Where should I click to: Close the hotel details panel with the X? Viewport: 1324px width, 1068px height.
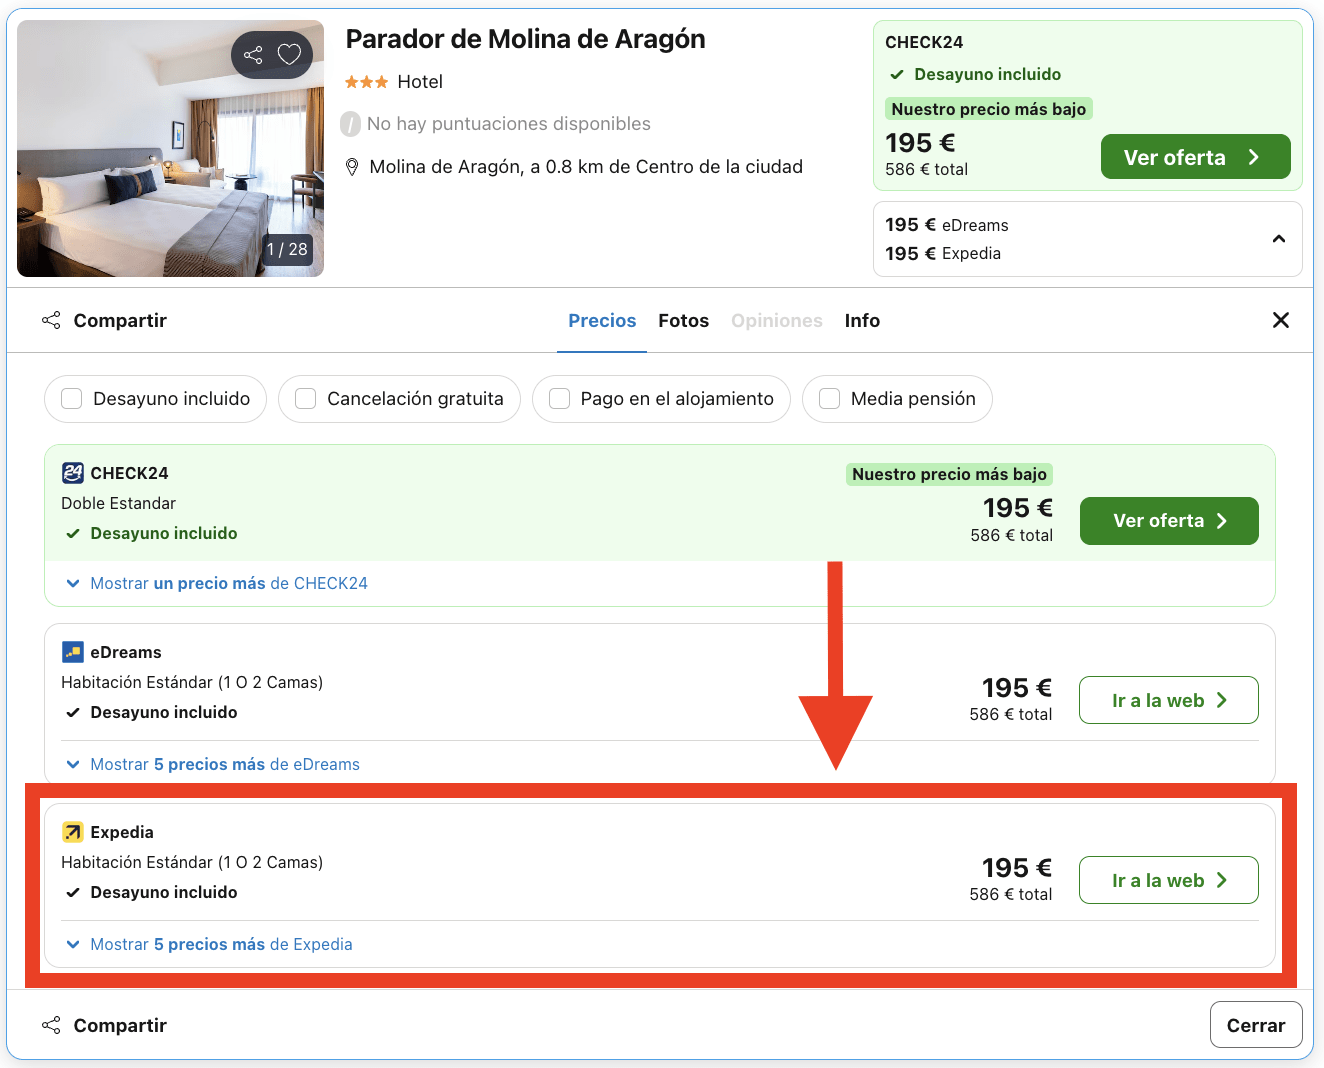tap(1280, 320)
